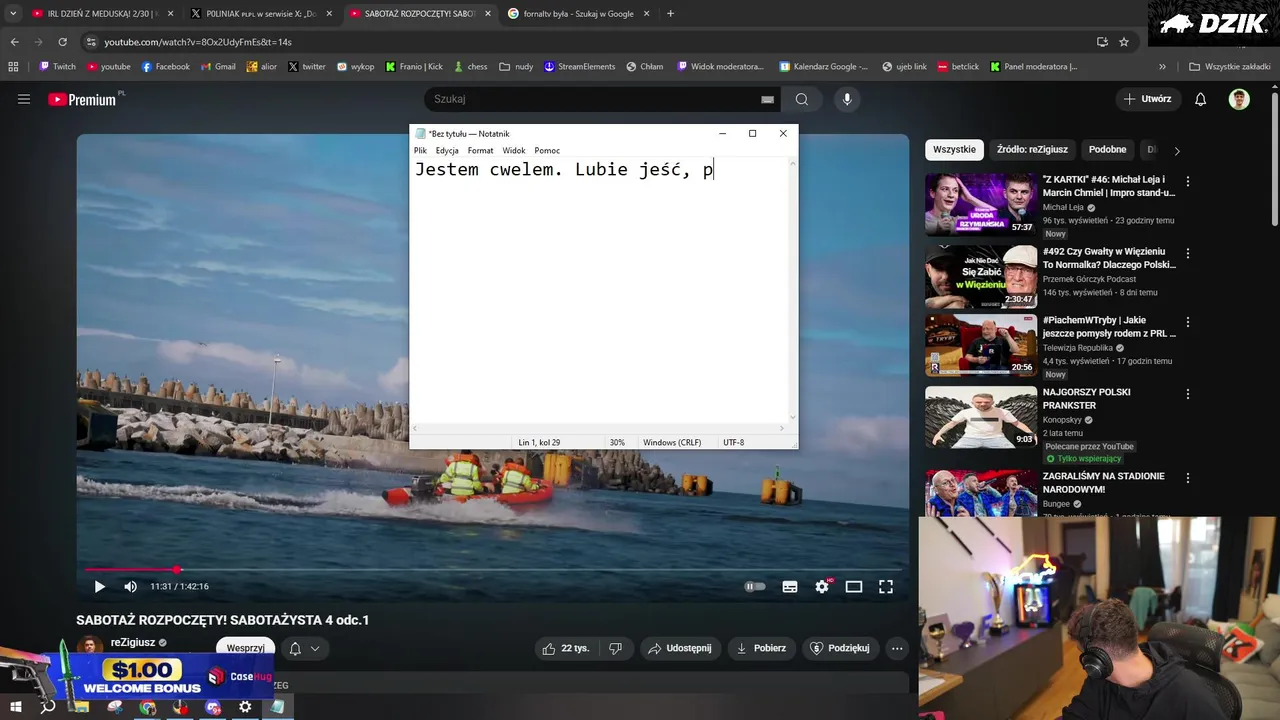
Task: Expand hidden bookmarks chevron
Action: [1162, 67]
